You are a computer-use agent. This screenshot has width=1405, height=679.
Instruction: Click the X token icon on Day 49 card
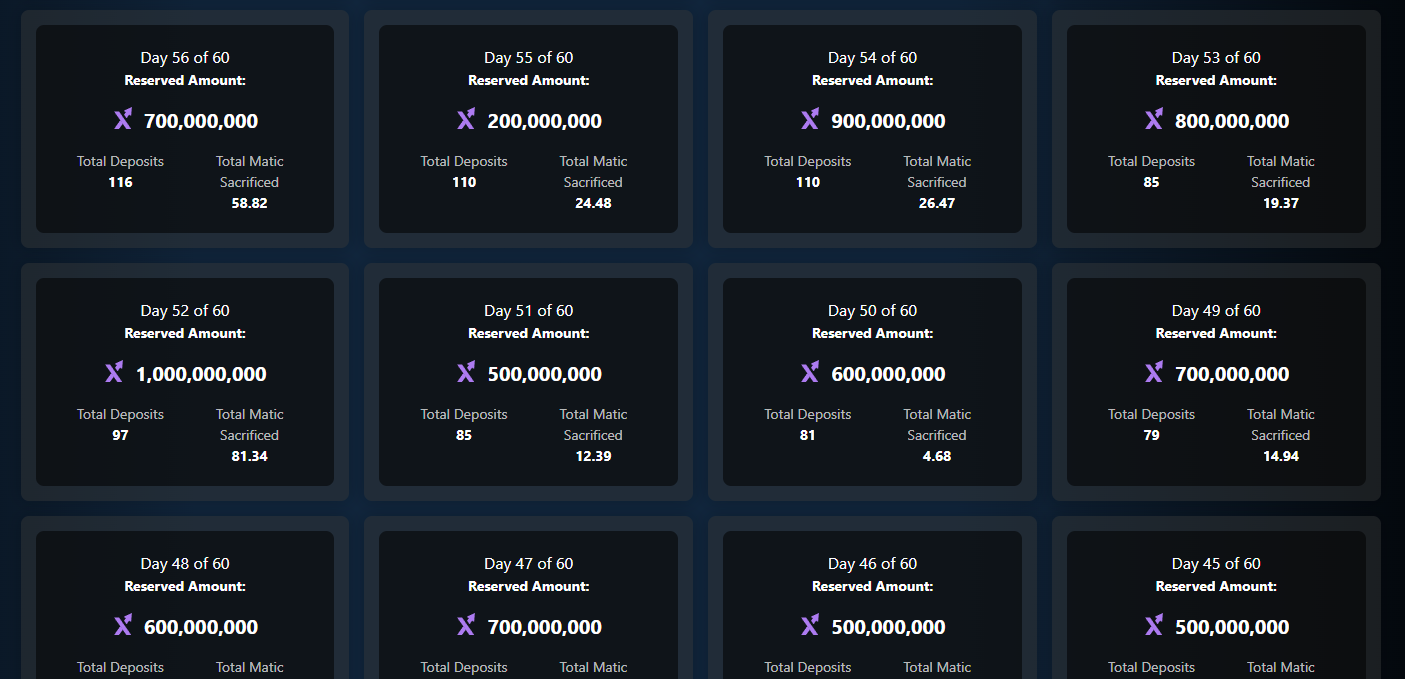point(1154,373)
